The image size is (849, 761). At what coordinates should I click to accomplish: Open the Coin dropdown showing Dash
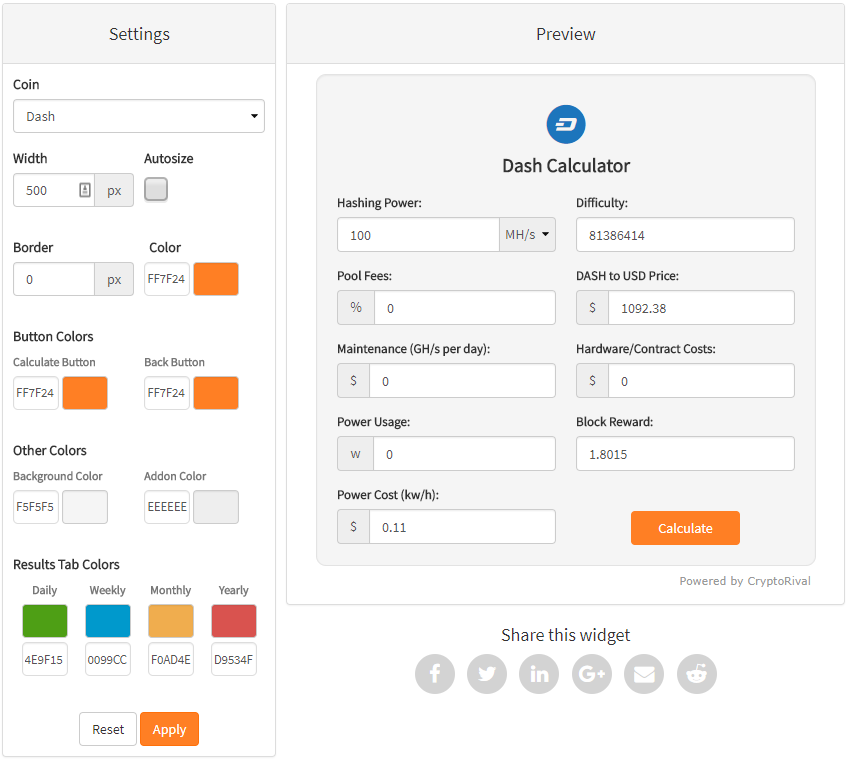tap(139, 116)
